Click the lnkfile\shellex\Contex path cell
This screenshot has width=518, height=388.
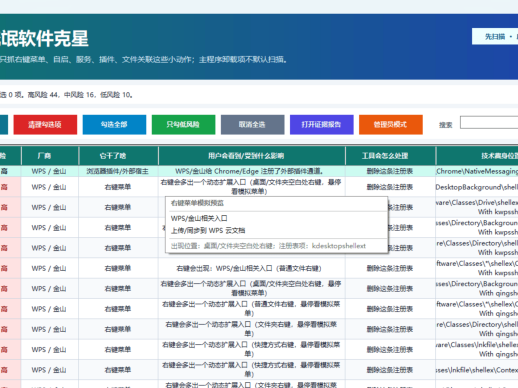(x=477, y=370)
